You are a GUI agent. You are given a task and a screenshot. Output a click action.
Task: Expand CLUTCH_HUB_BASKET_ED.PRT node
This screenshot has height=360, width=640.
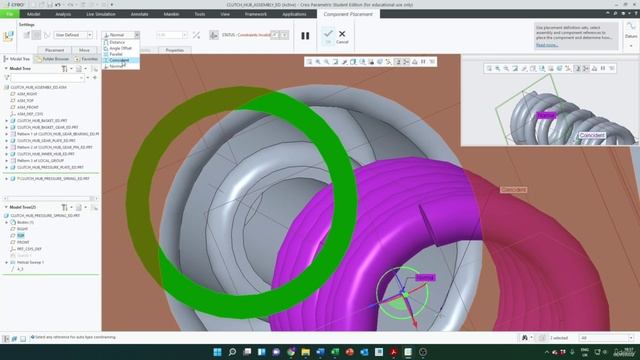[x=6, y=121]
